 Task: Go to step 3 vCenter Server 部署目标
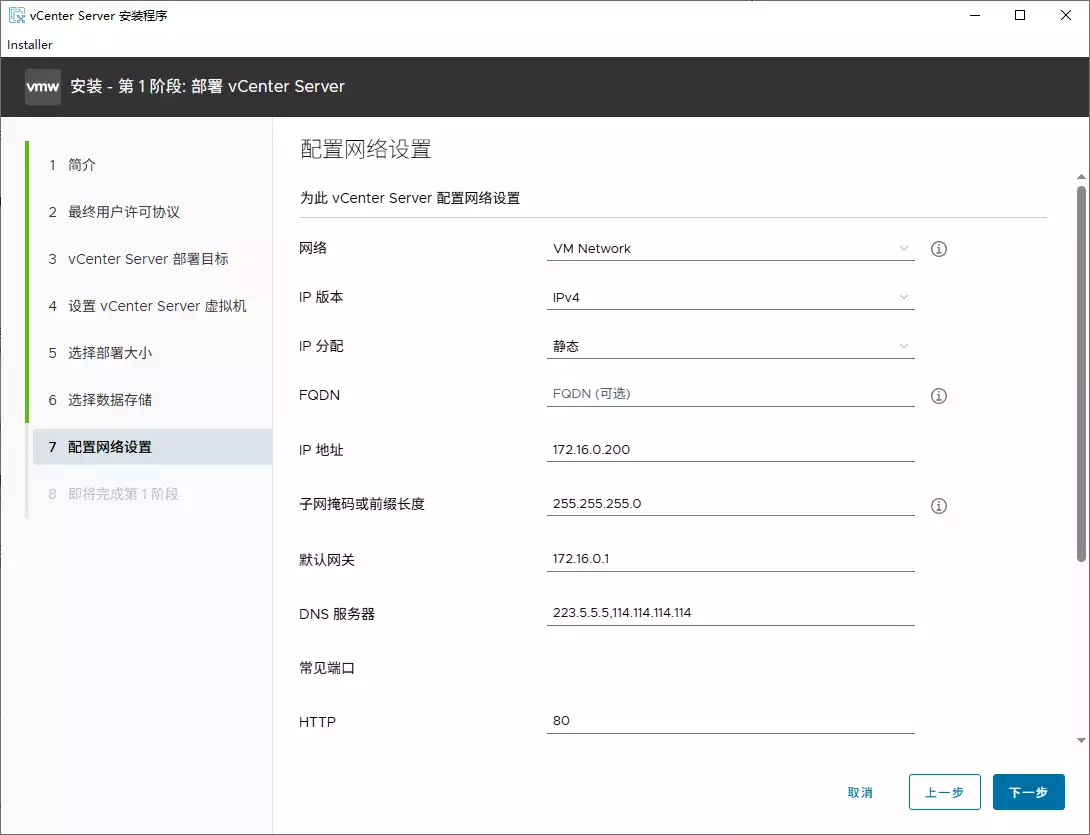click(x=148, y=259)
